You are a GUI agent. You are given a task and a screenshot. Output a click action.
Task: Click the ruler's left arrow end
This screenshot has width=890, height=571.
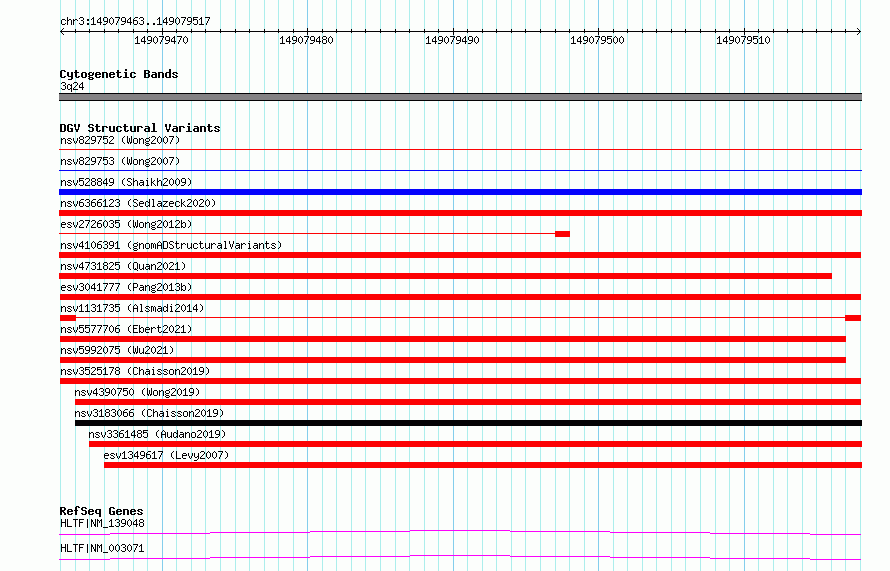pyautogui.click(x=62, y=32)
